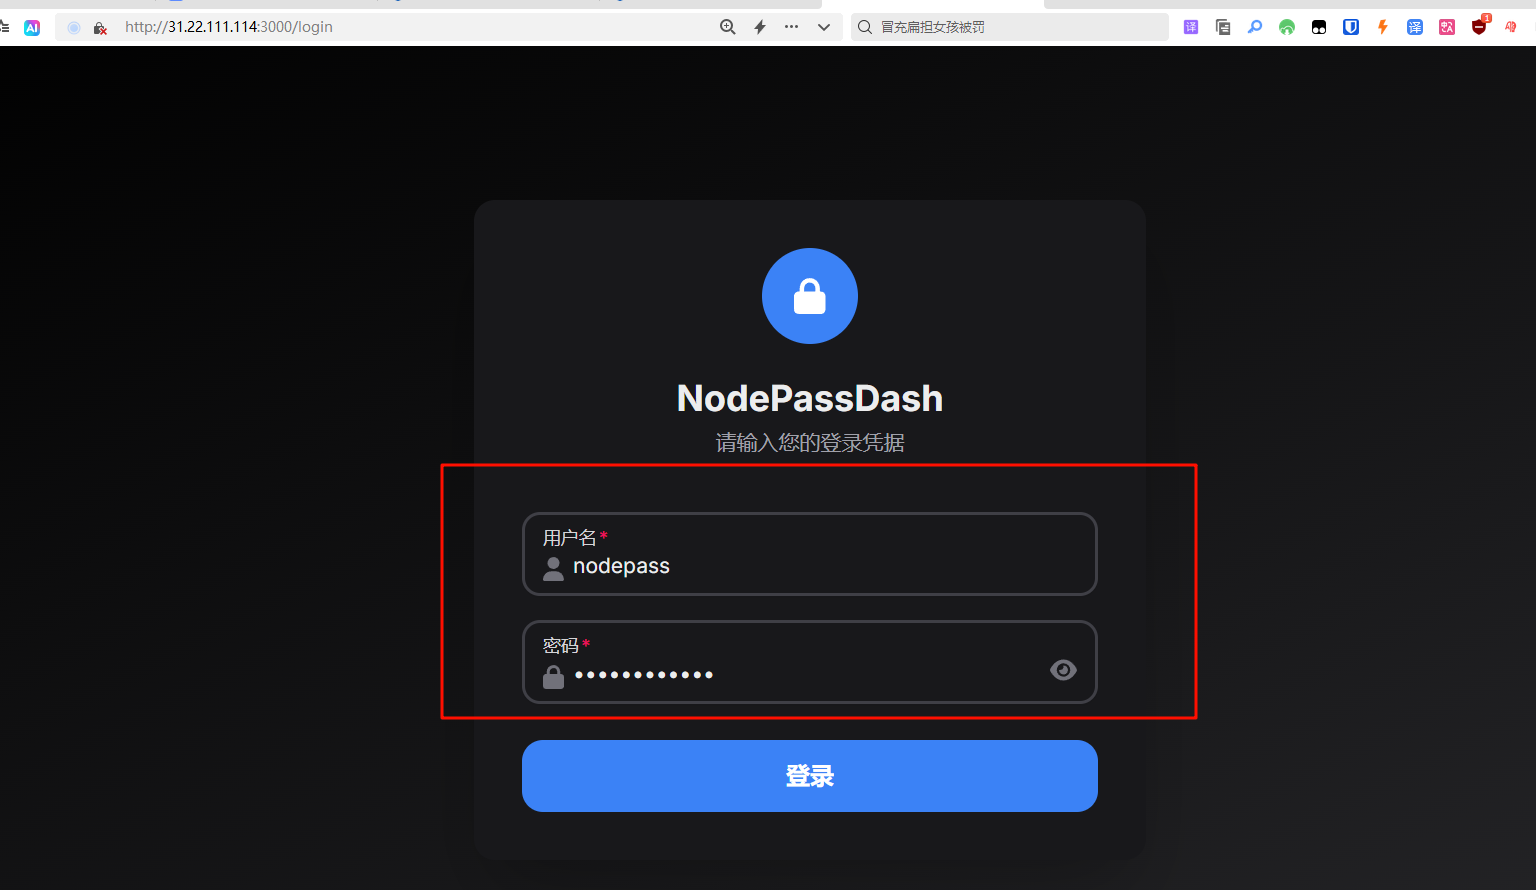Click the lightning speed mode icon in address bar
This screenshot has width=1536, height=890.
tap(760, 27)
